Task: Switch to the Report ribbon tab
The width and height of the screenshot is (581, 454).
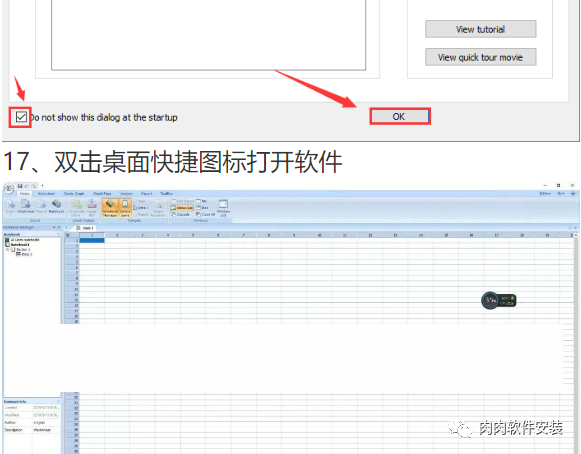Action: click(146, 193)
